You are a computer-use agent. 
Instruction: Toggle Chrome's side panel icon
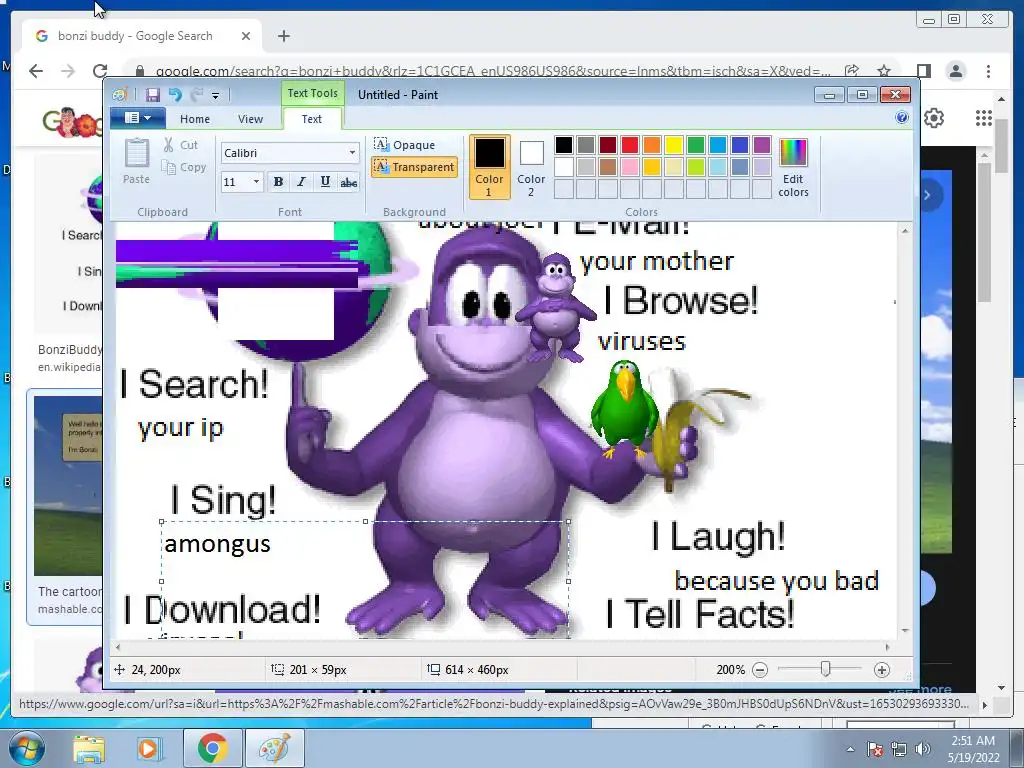pyautogui.click(x=923, y=71)
